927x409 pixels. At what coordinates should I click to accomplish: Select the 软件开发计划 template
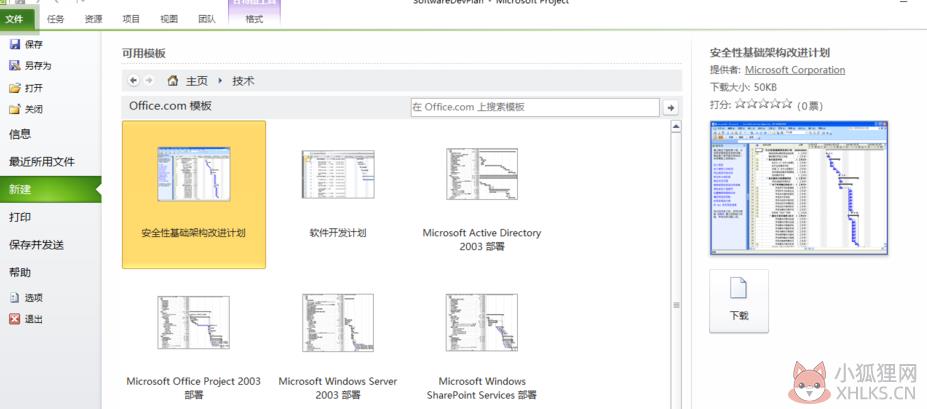coord(338,194)
